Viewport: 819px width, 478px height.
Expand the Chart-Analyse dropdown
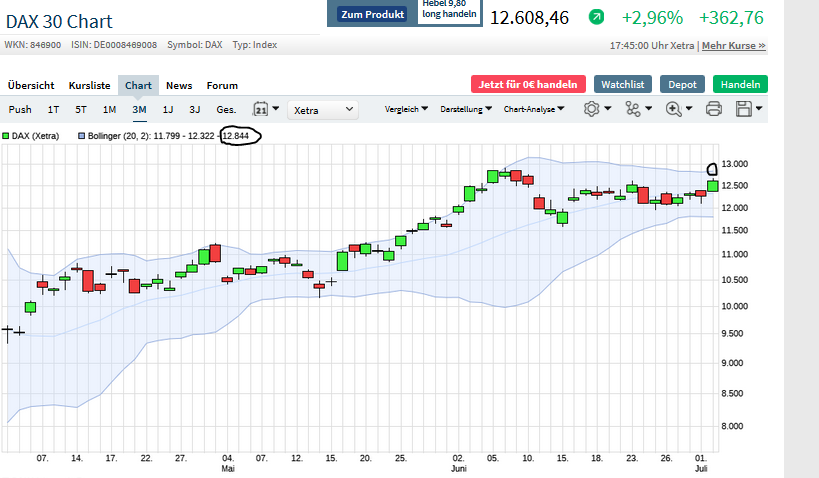(x=533, y=109)
